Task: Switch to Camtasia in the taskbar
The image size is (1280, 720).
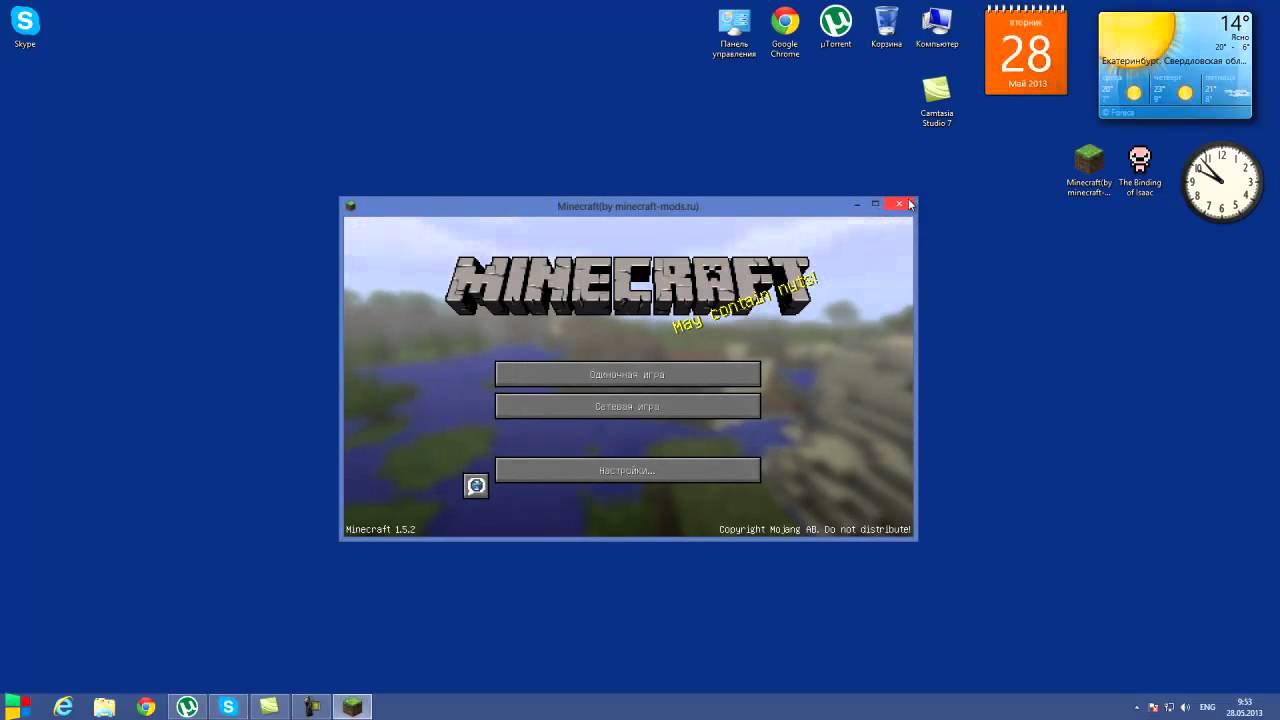Action: coord(269,707)
